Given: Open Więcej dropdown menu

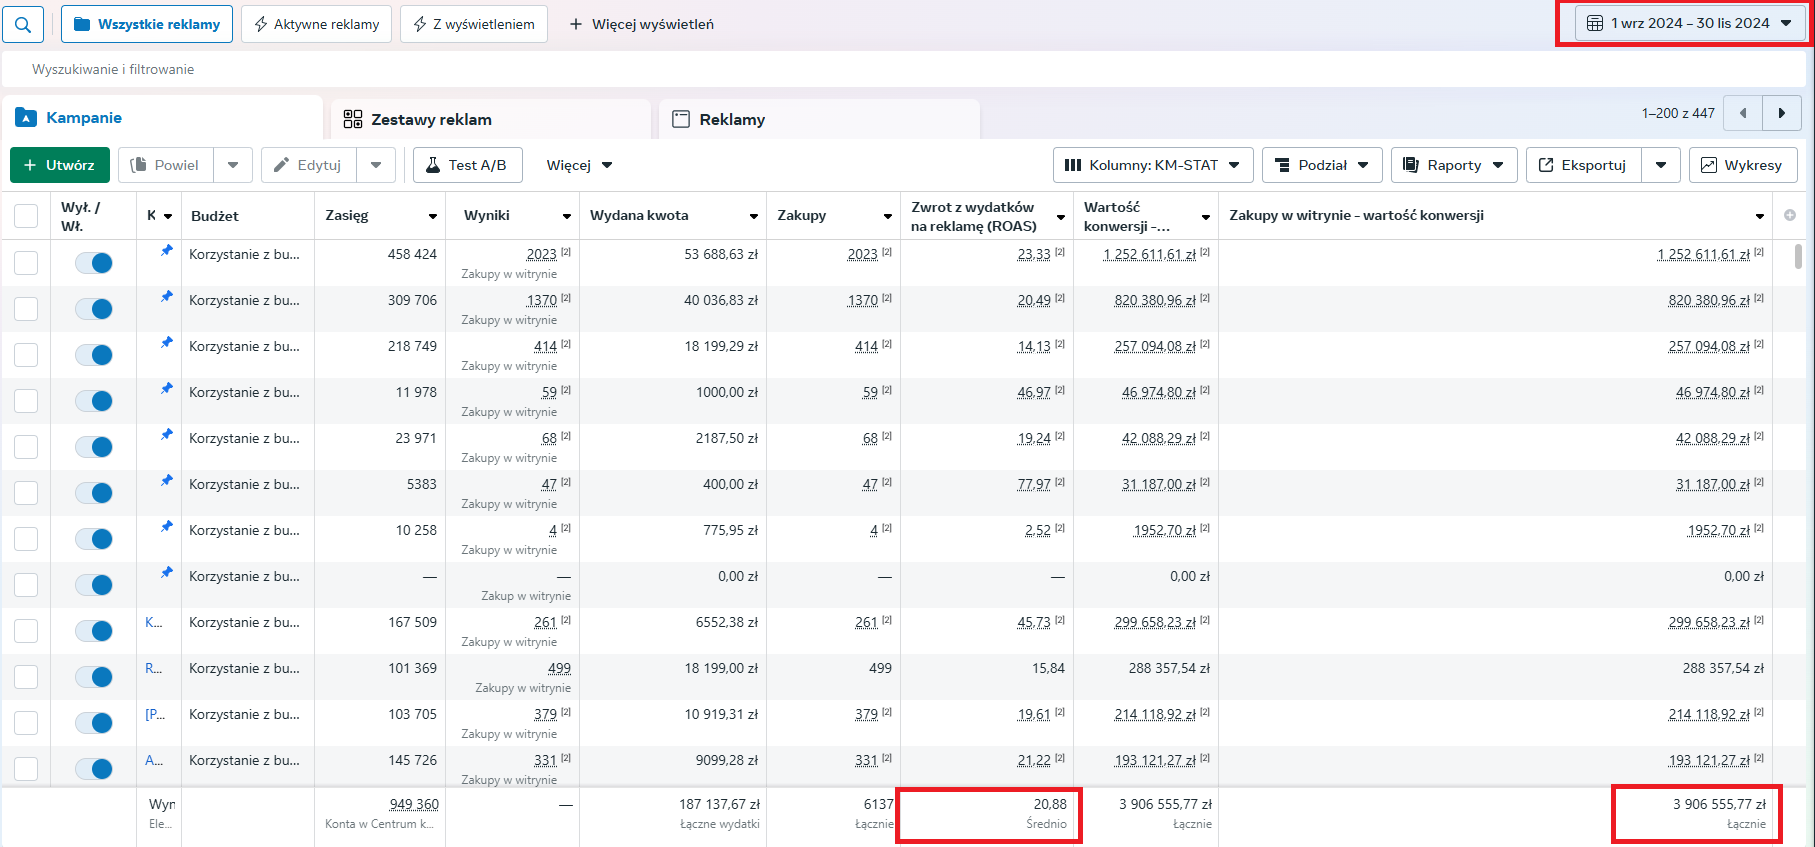Looking at the screenshot, I should click(x=579, y=165).
